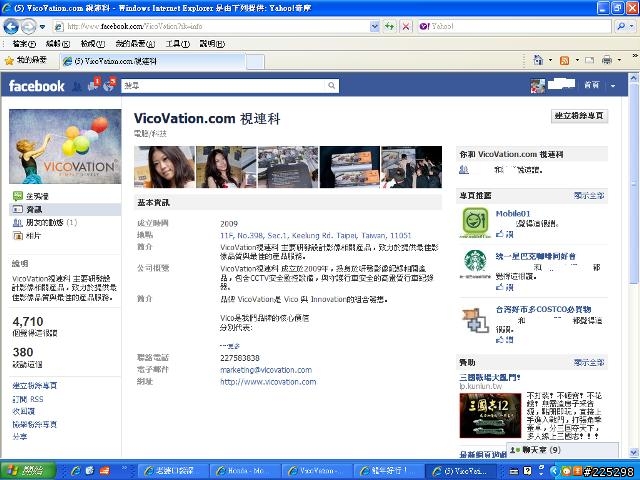The image size is (640, 480).
Task: Open the 編輯(E) Edit menu
Action: 58,44
